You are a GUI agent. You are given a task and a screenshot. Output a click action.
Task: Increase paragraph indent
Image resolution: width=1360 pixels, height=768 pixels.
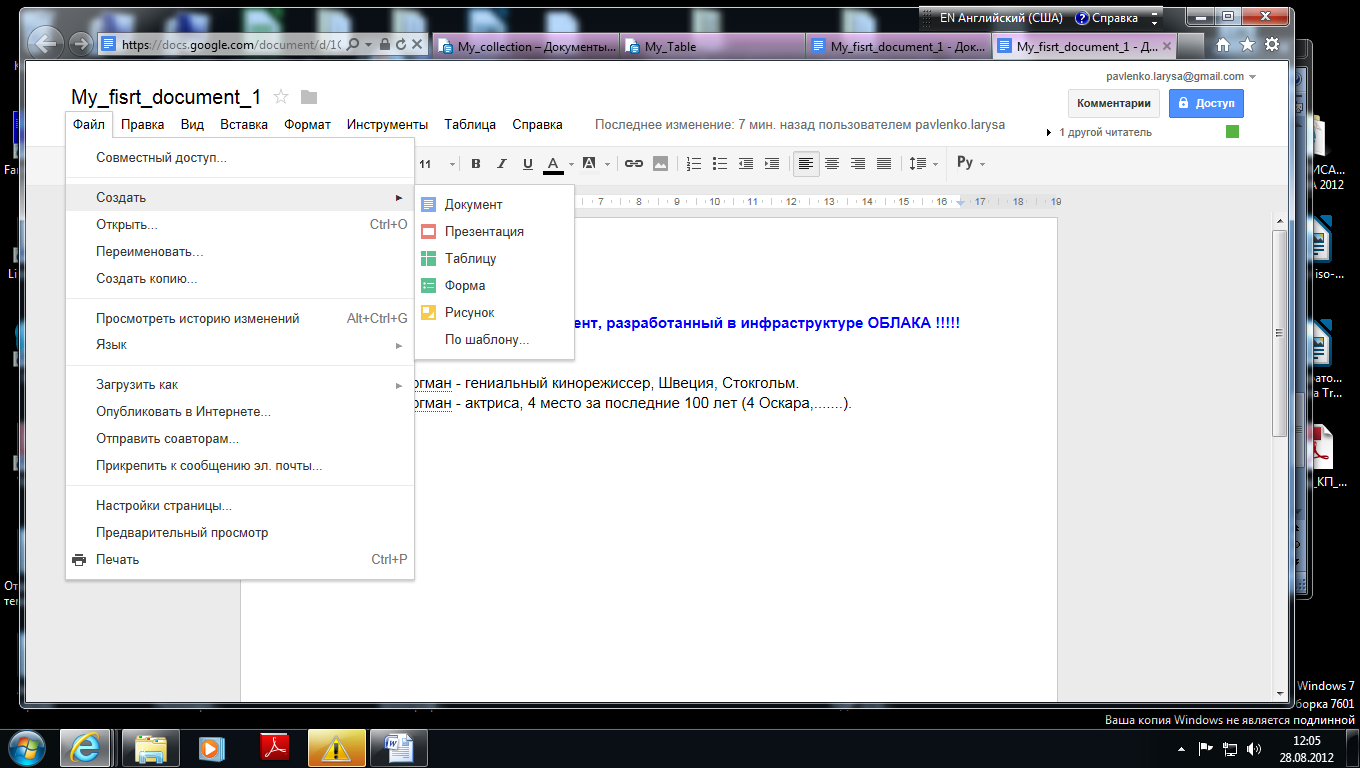pos(772,163)
